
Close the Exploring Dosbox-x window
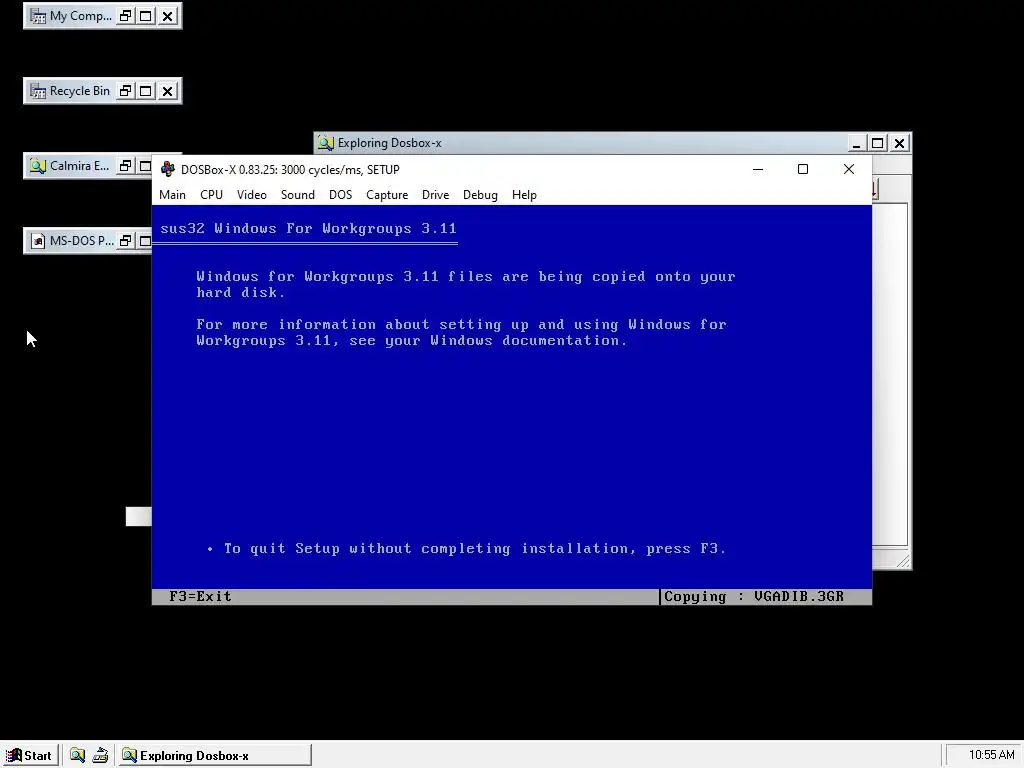point(899,143)
